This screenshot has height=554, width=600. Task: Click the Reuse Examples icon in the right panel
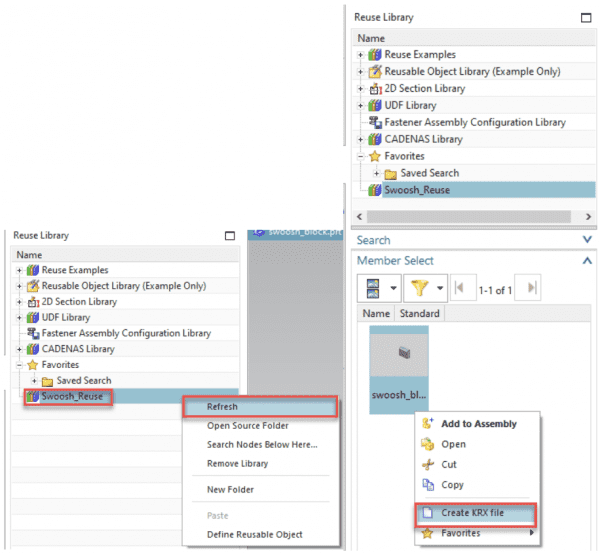pyautogui.click(x=375, y=55)
